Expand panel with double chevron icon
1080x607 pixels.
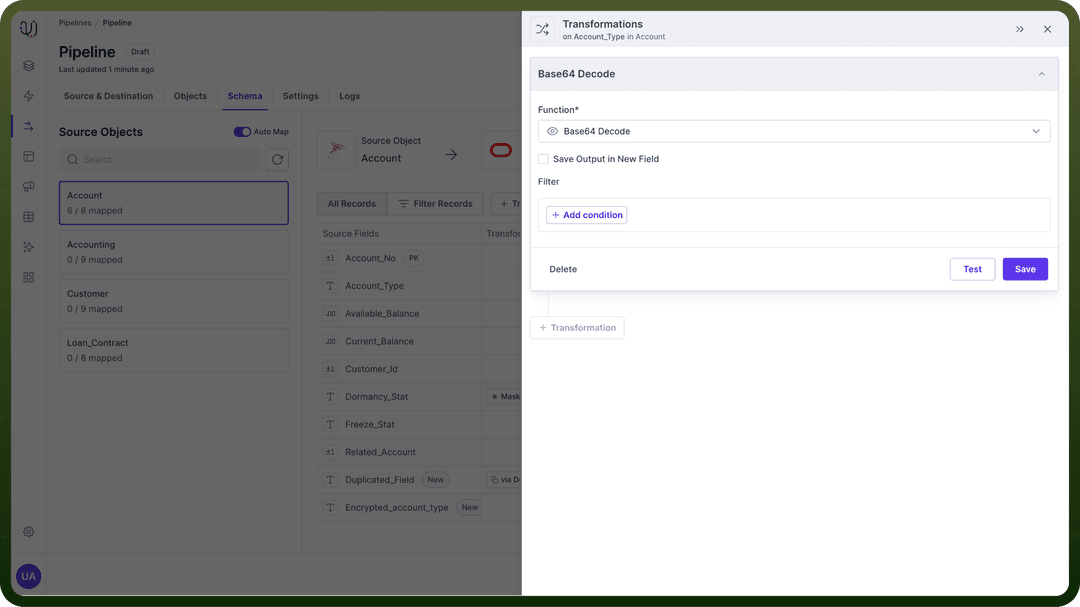(x=1019, y=29)
